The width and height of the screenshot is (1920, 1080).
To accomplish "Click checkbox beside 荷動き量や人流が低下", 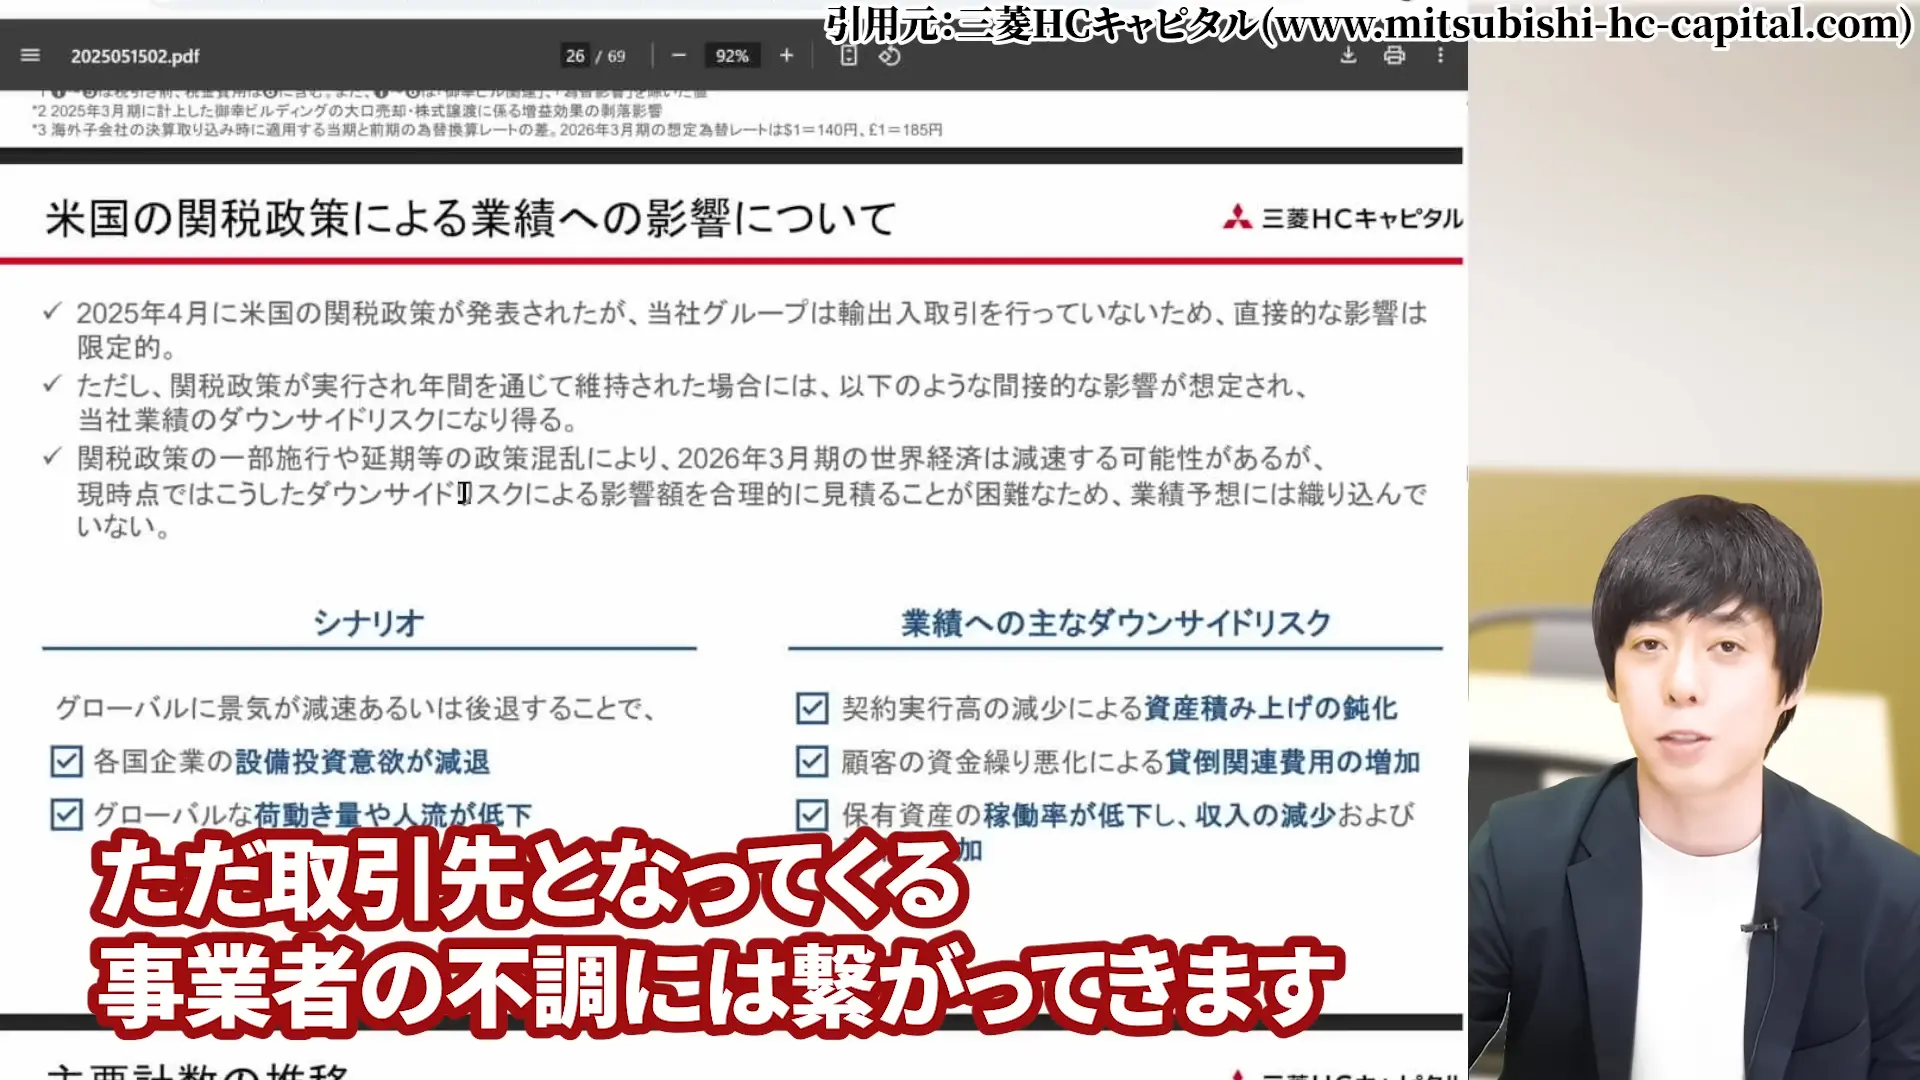I will pyautogui.click(x=66, y=815).
